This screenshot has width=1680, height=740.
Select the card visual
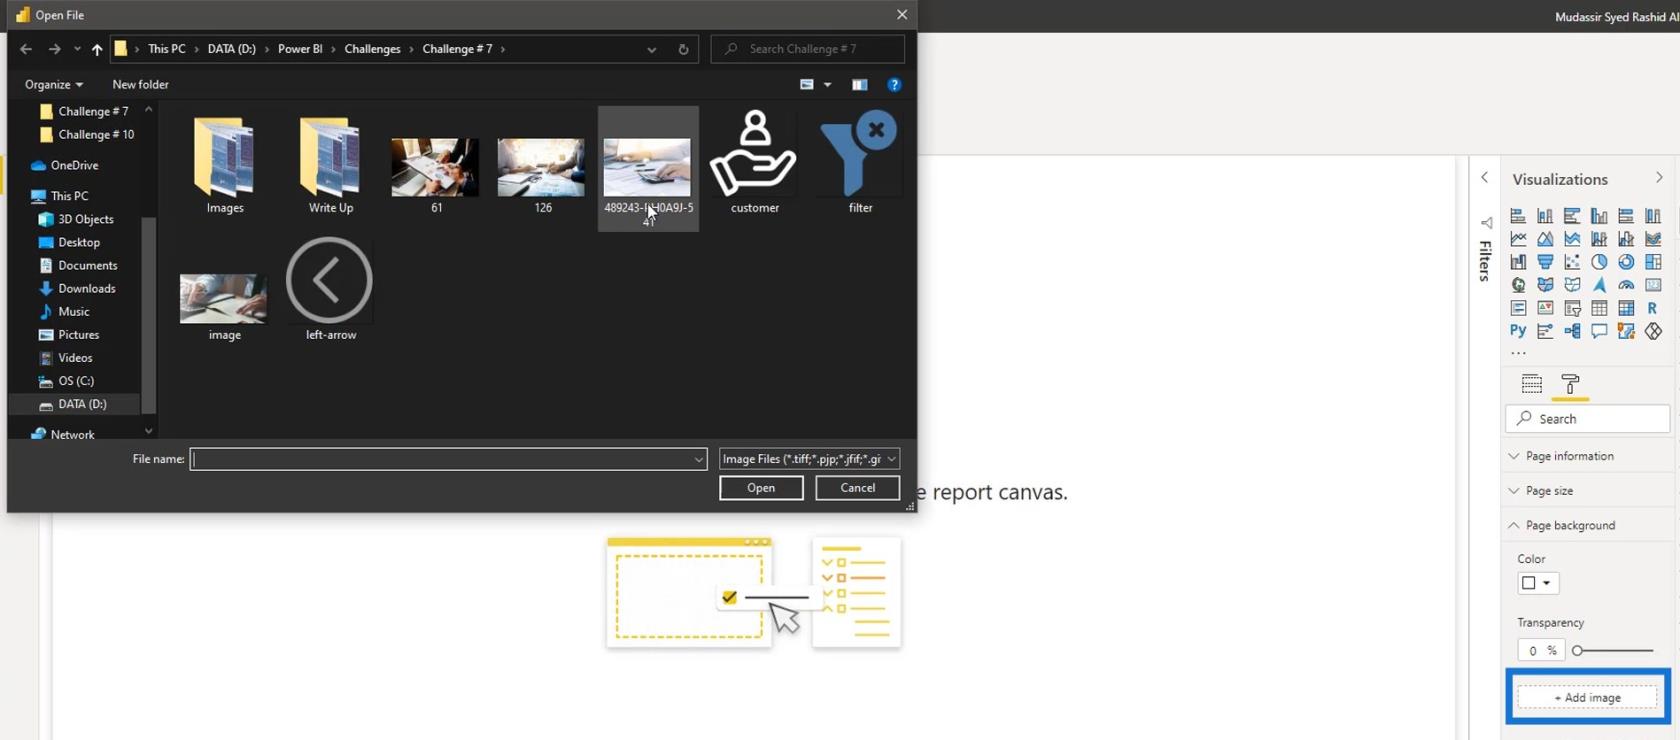[x=1653, y=285]
